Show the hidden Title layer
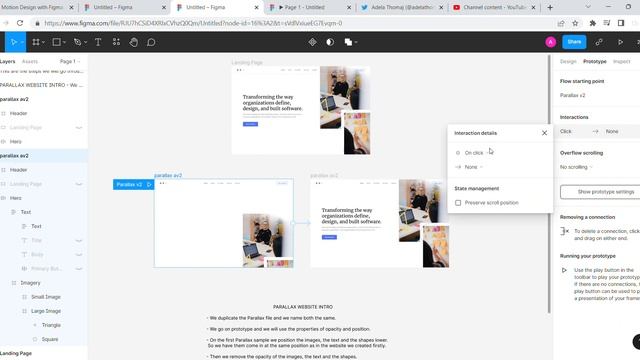Viewport: 640px width, 360px height. click(x=79, y=240)
